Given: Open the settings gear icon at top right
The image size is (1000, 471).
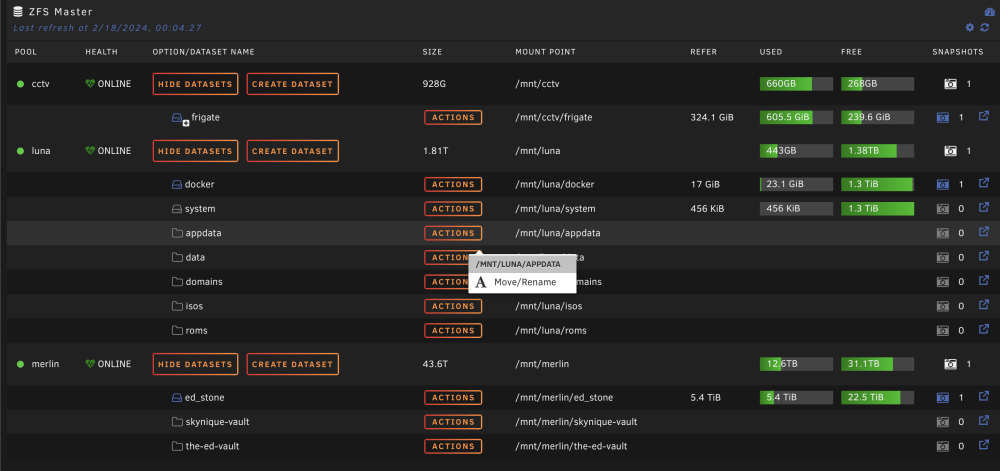Looking at the screenshot, I should tap(970, 27).
